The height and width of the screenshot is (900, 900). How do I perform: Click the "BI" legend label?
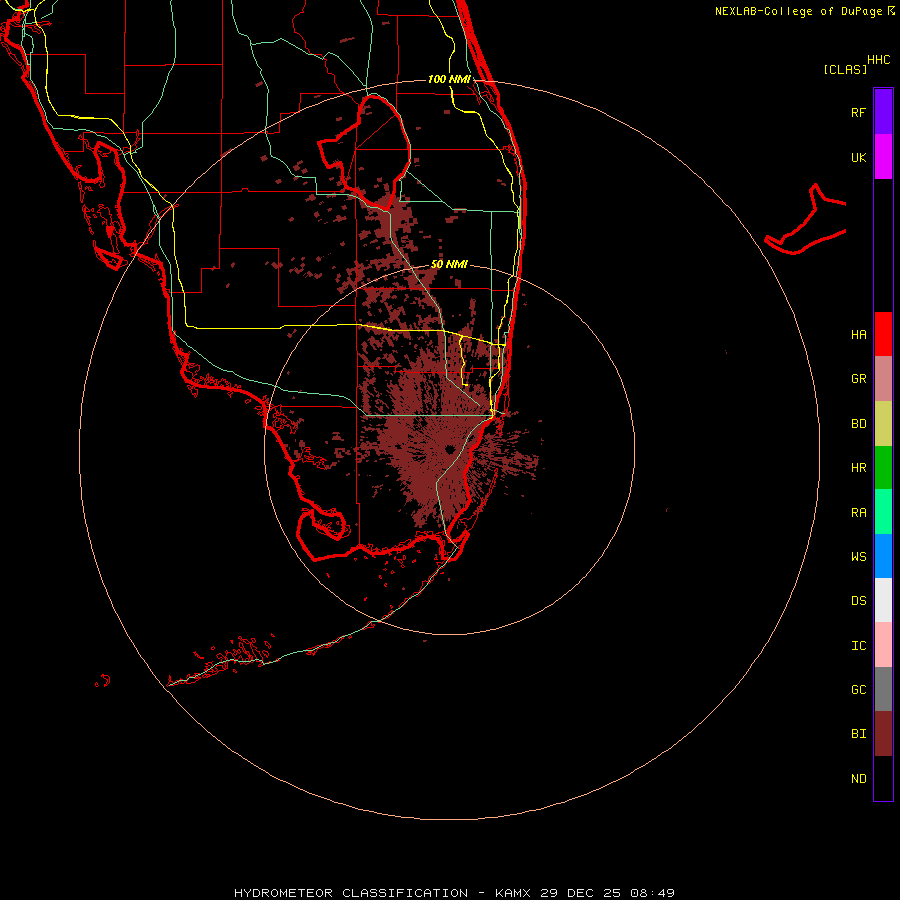pyautogui.click(x=858, y=734)
